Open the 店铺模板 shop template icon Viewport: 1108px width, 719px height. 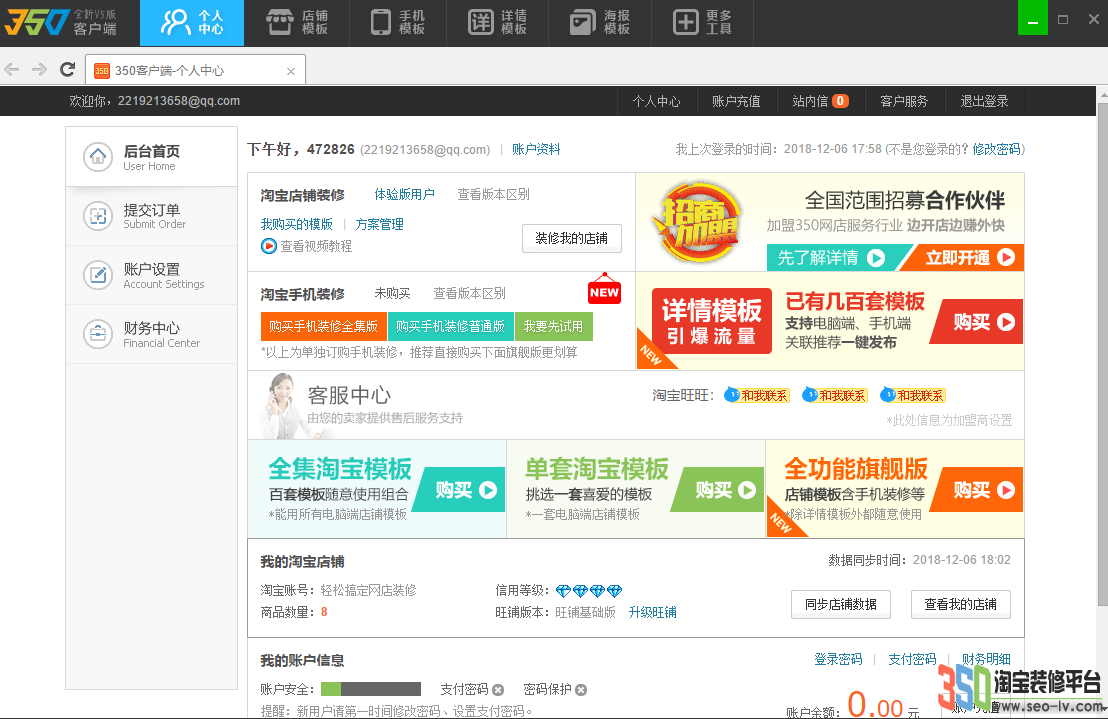tap(297, 23)
